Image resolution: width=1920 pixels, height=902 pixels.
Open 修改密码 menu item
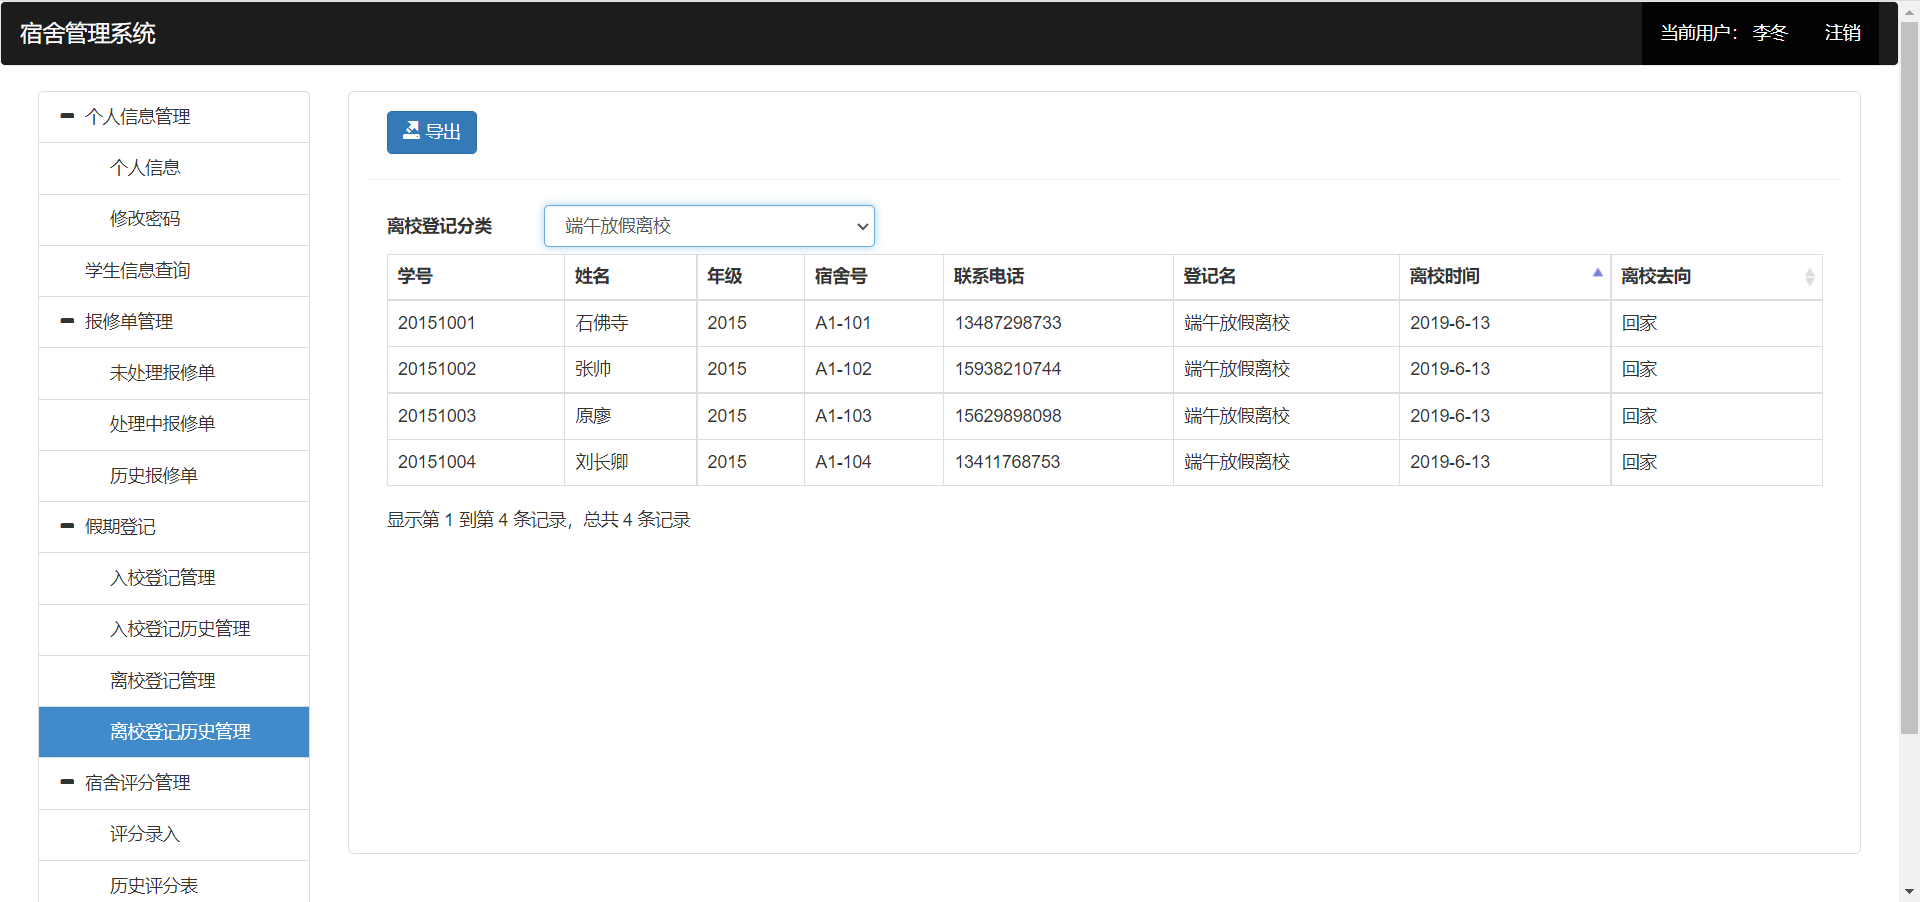tap(174, 219)
